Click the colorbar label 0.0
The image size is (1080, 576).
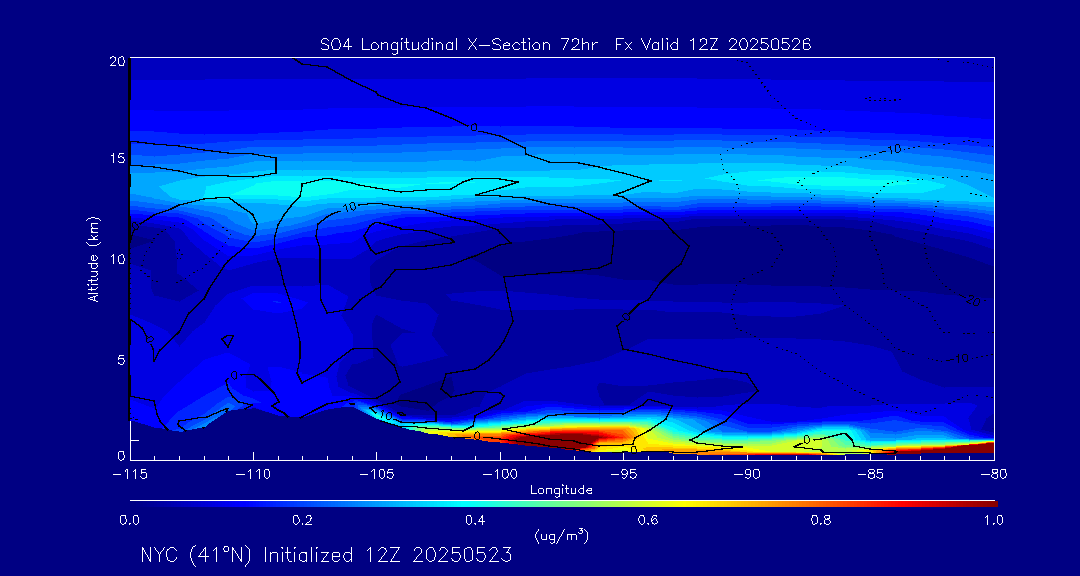[x=129, y=520]
